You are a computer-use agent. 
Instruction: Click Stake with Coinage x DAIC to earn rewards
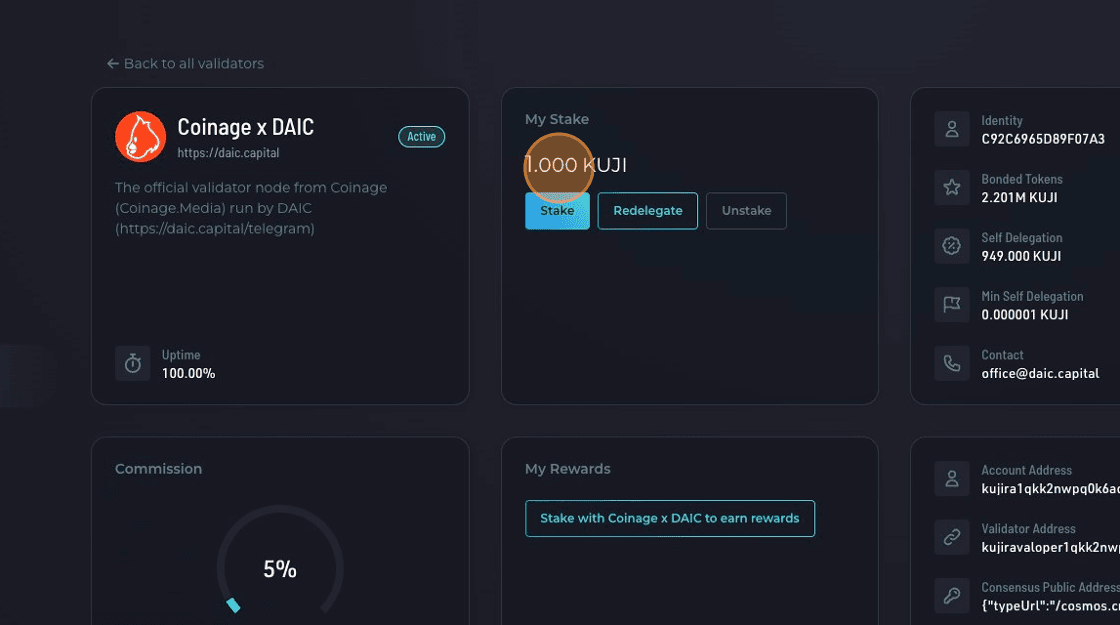(x=669, y=519)
